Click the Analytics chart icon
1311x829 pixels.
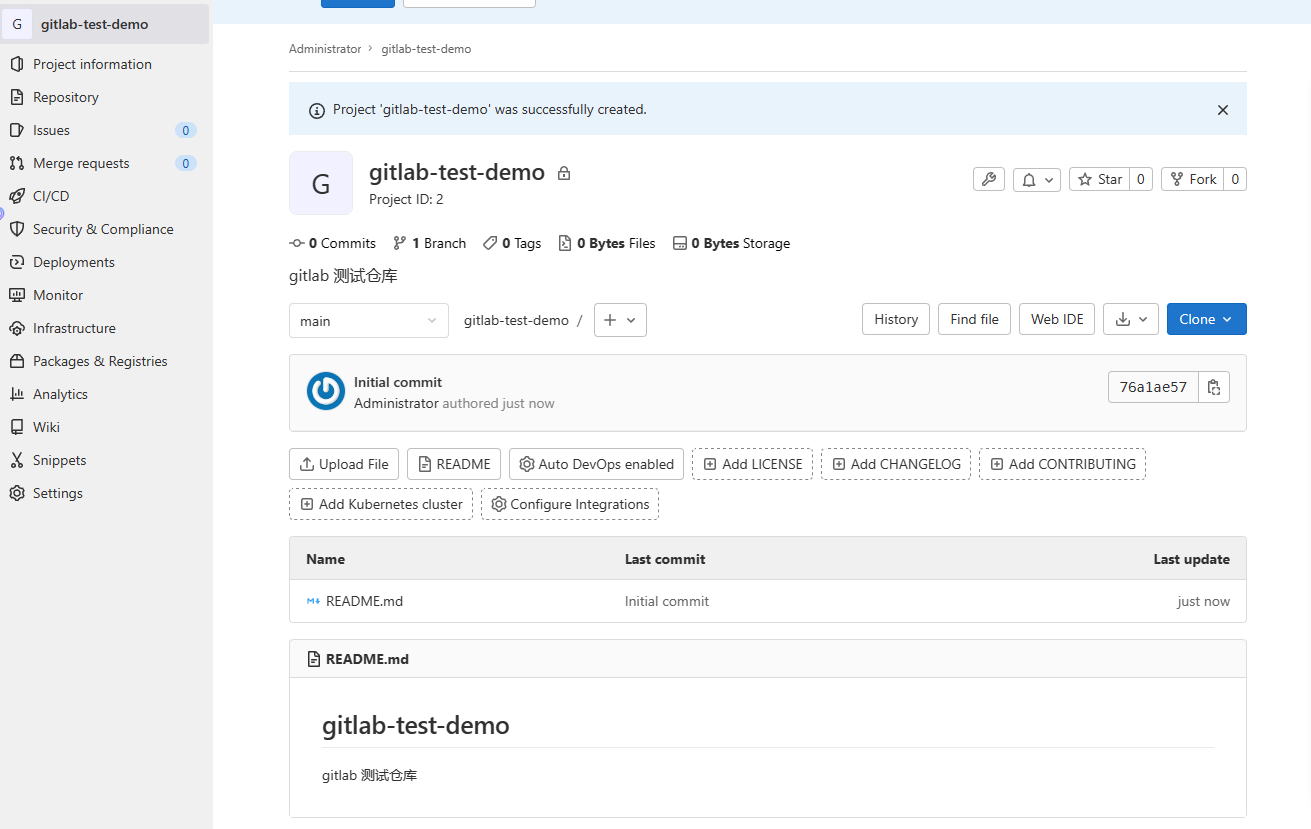[x=16, y=394]
